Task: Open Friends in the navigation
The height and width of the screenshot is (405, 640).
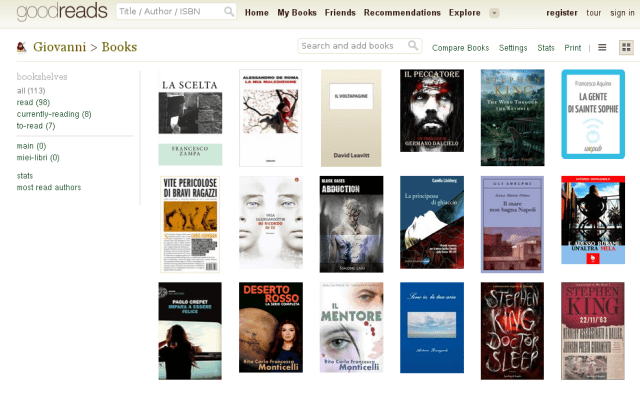Action: tap(340, 13)
